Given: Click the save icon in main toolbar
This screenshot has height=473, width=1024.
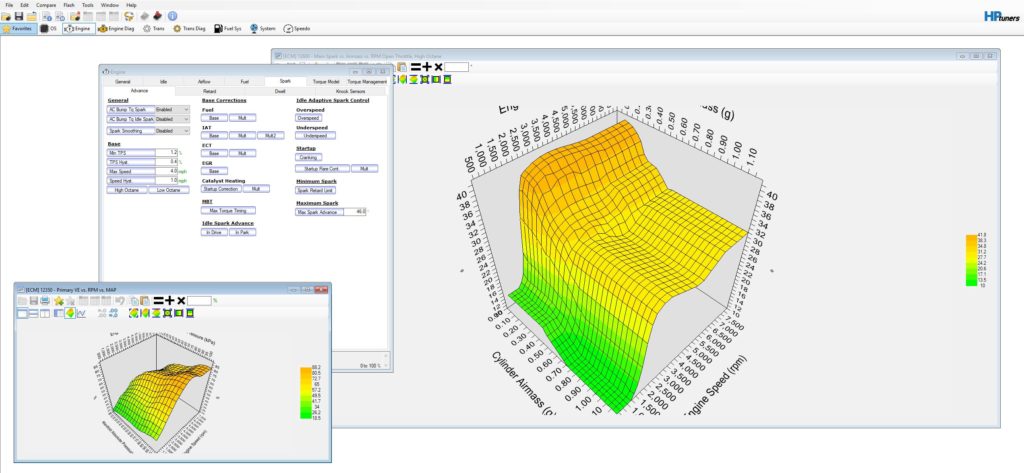Looking at the screenshot, I should [19, 17].
